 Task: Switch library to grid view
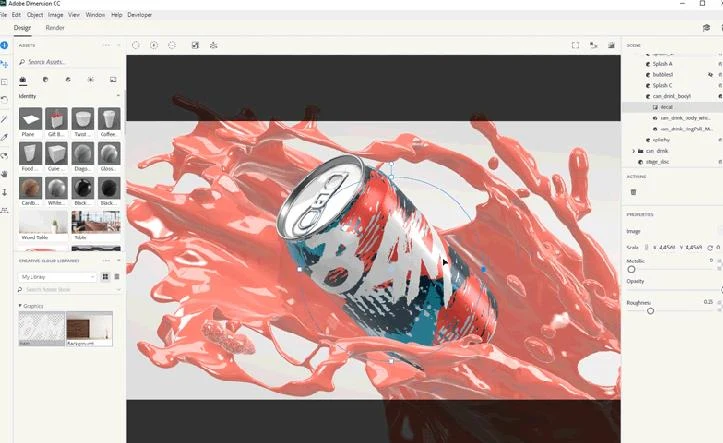(x=105, y=277)
